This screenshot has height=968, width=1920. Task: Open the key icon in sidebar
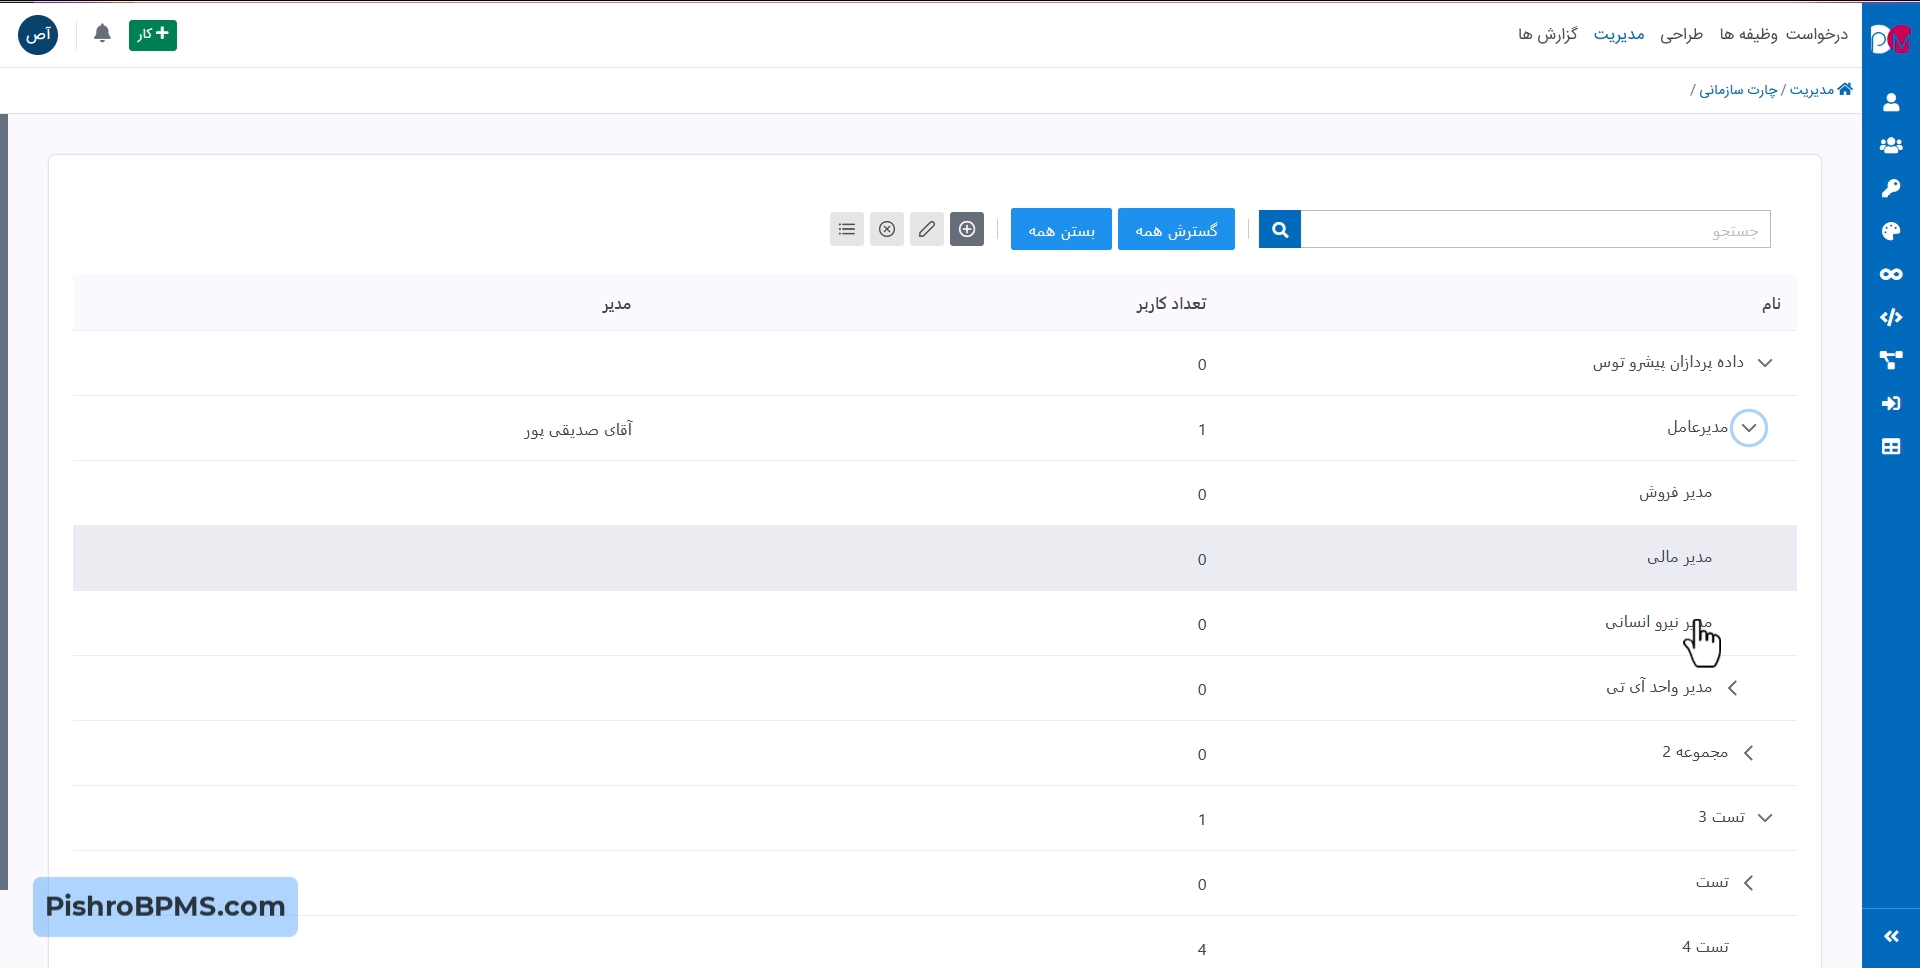click(x=1890, y=188)
